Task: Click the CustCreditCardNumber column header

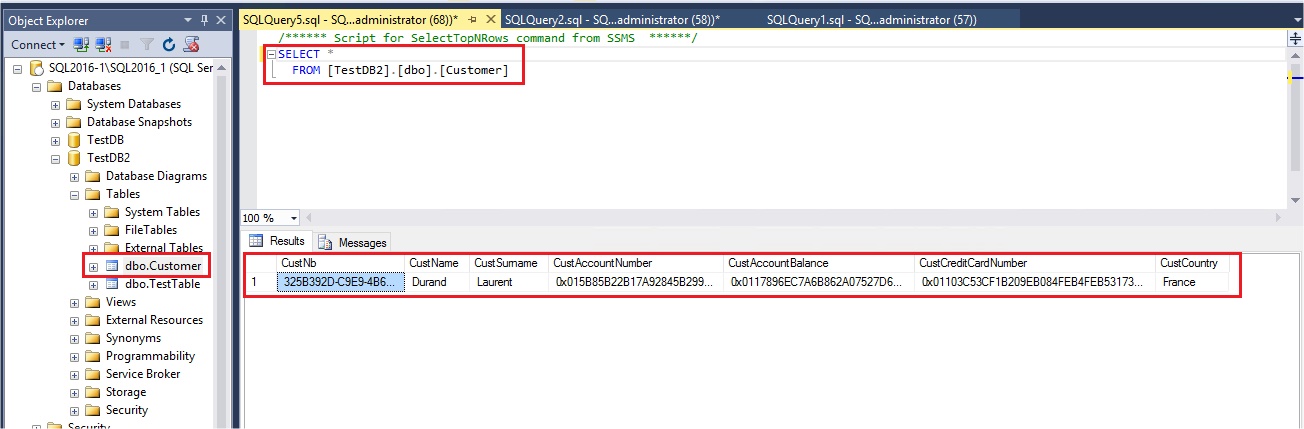Action: (x=1035, y=263)
